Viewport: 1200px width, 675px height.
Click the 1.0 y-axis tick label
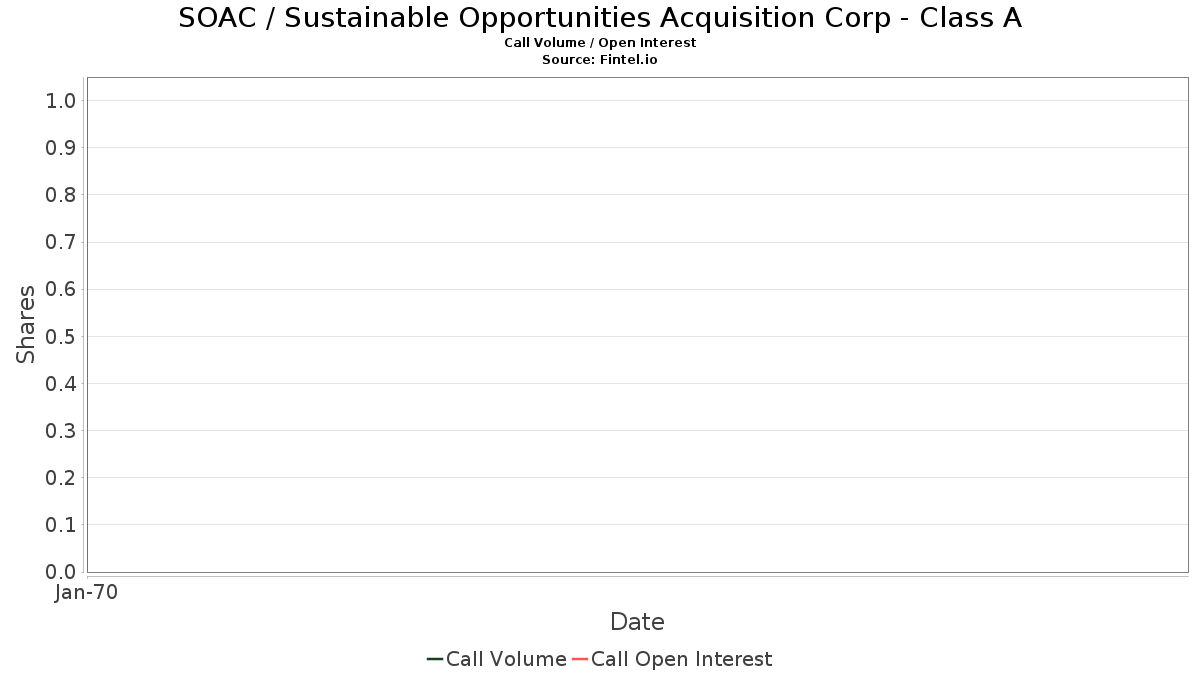[x=61, y=100]
